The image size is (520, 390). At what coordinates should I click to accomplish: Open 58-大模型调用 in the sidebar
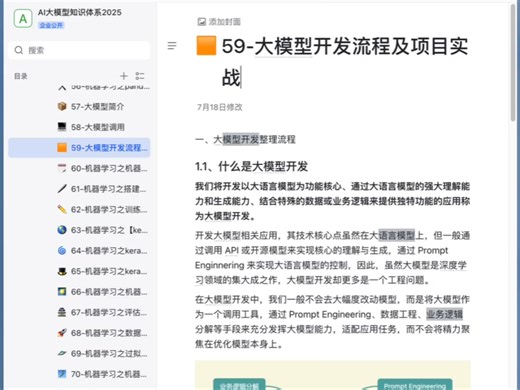[98, 127]
